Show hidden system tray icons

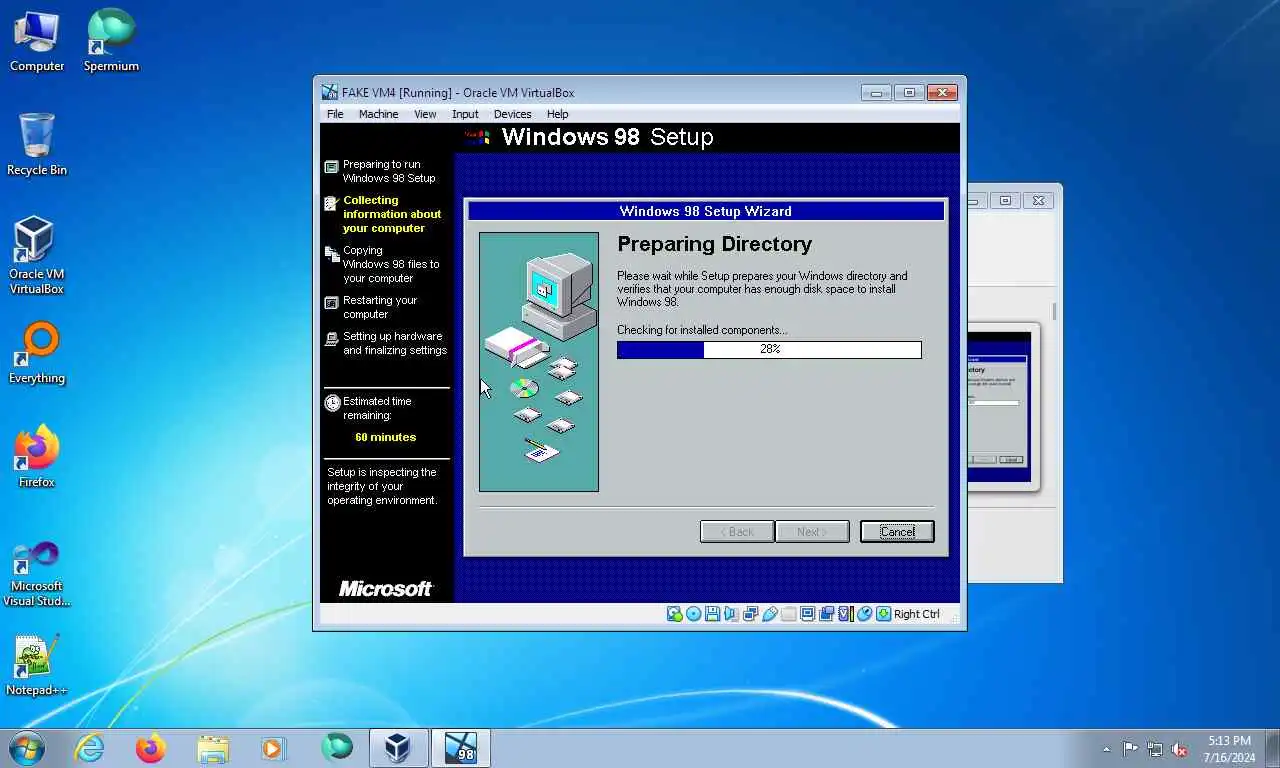tap(1106, 749)
